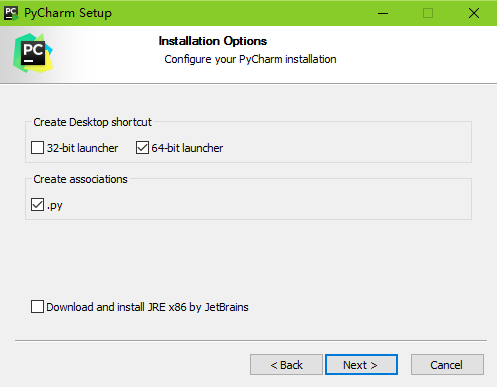Toggle the .py association checkbox
497x387 pixels.
pyautogui.click(x=37, y=205)
